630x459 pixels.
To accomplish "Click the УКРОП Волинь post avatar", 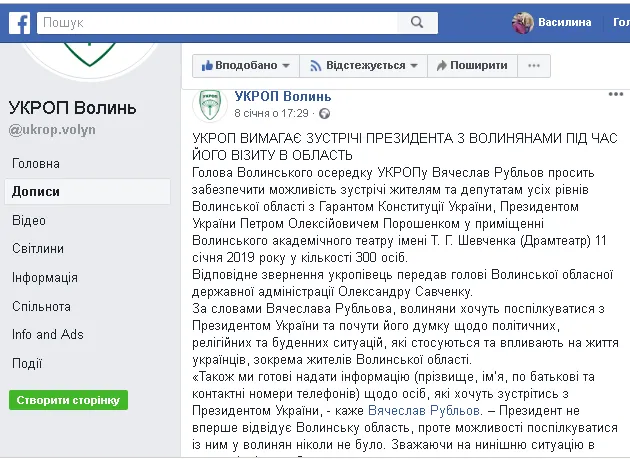I will click(x=210, y=105).
